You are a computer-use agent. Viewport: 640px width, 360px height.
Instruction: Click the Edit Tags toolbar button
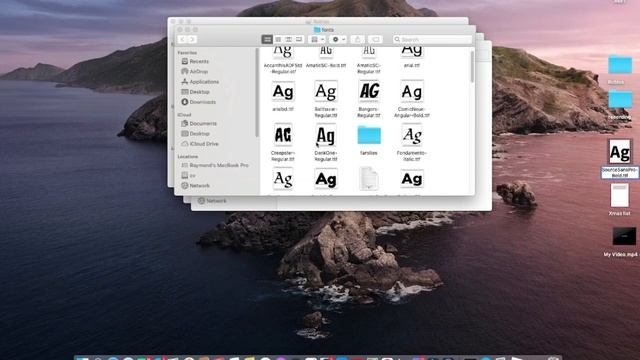tap(375, 39)
